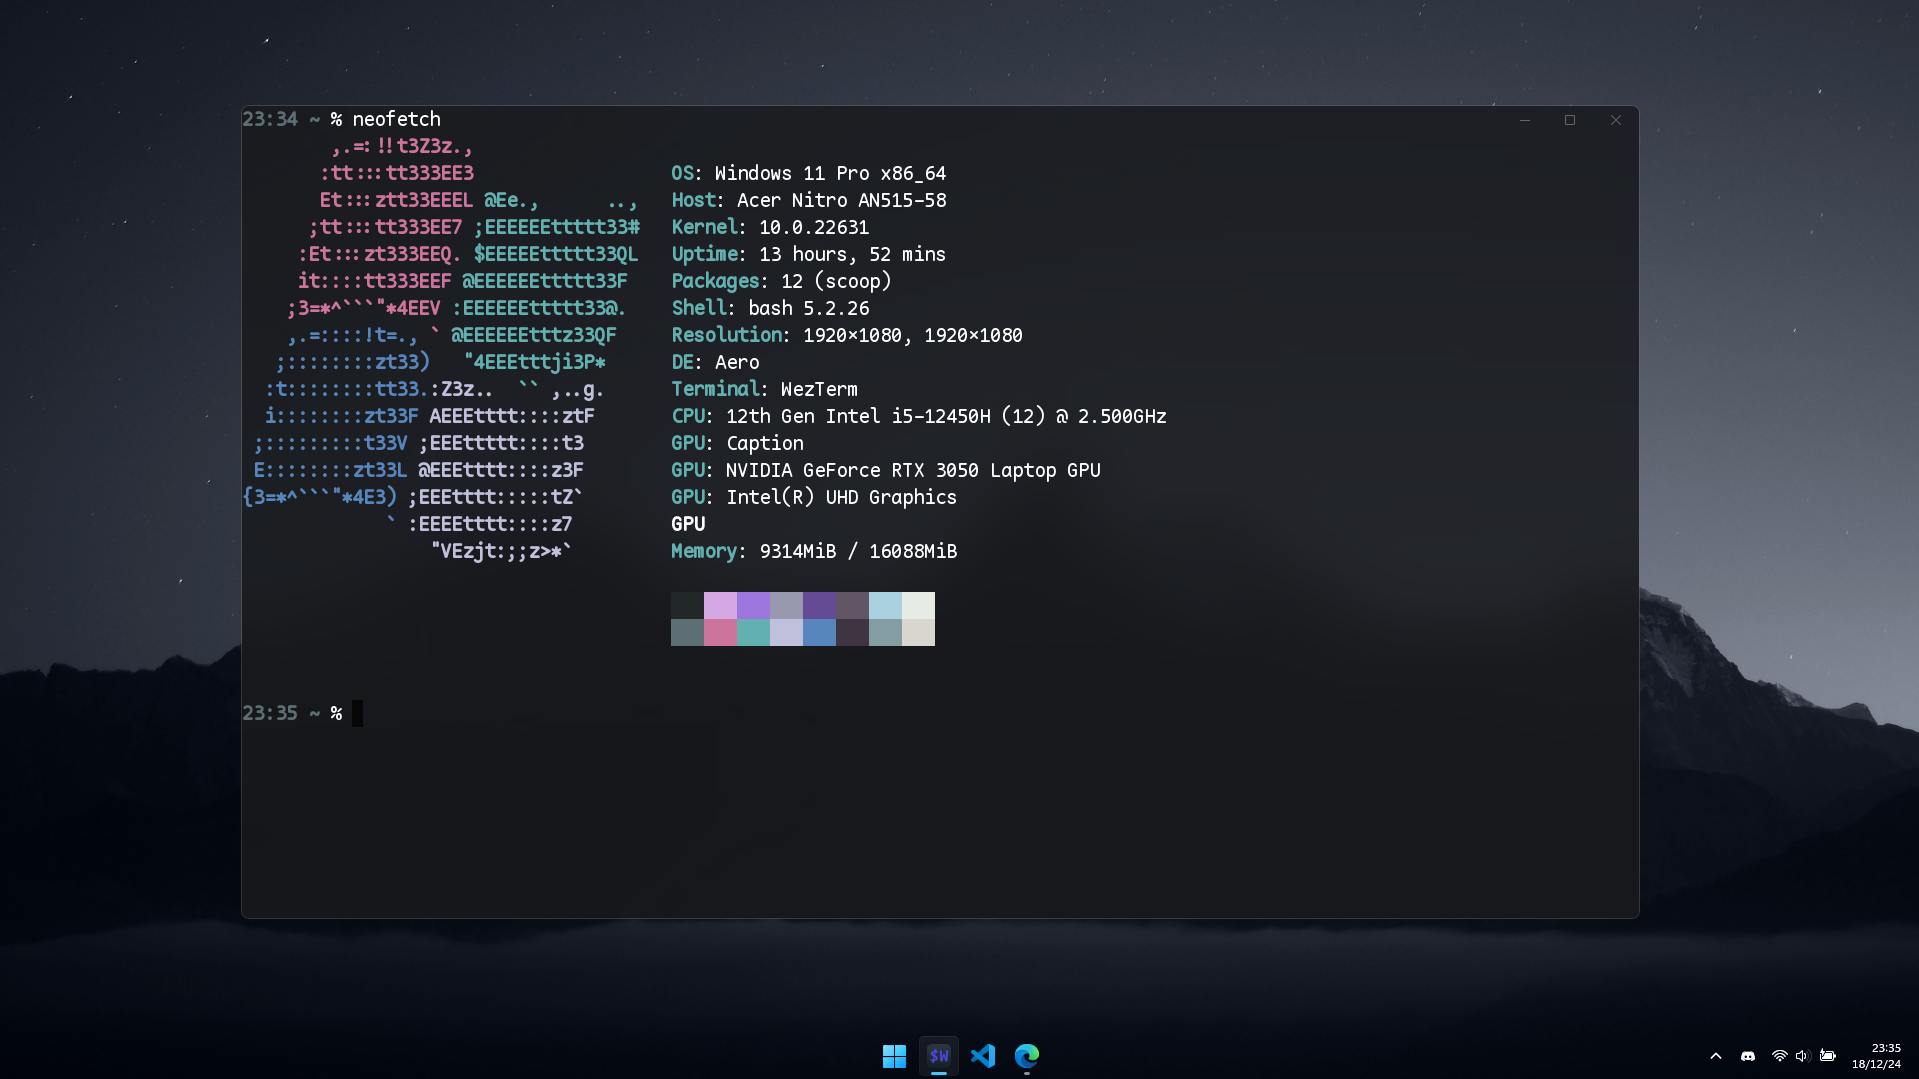Click the 'OS: Windows 11 Pro x86_64' line

tap(808, 173)
